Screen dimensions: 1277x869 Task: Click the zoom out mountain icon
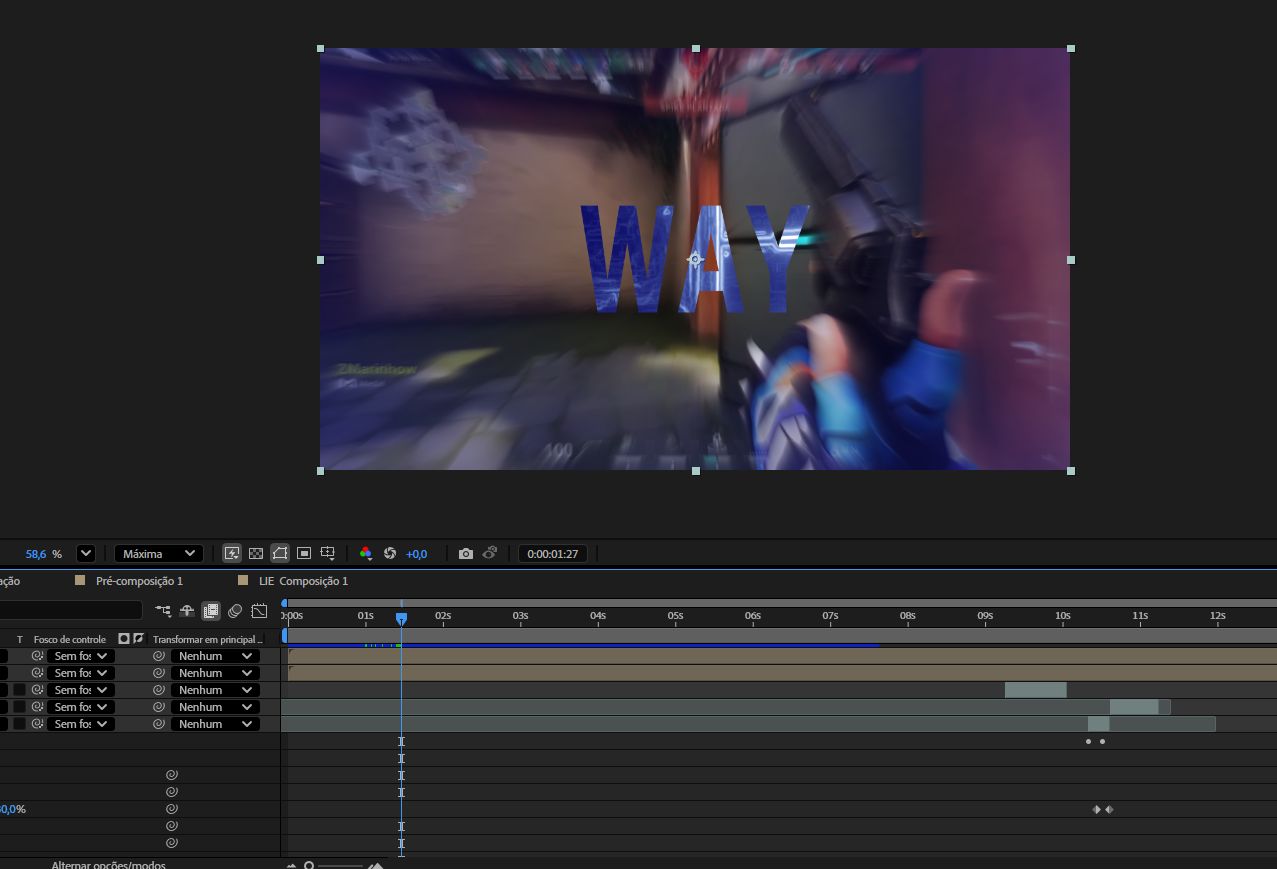click(292, 866)
